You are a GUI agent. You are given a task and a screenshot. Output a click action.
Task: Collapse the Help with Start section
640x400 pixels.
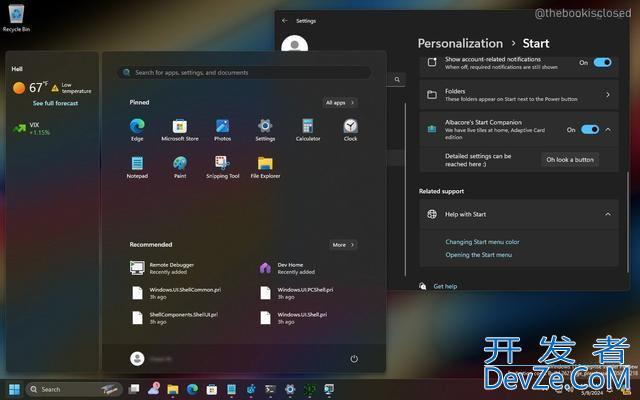pos(608,214)
